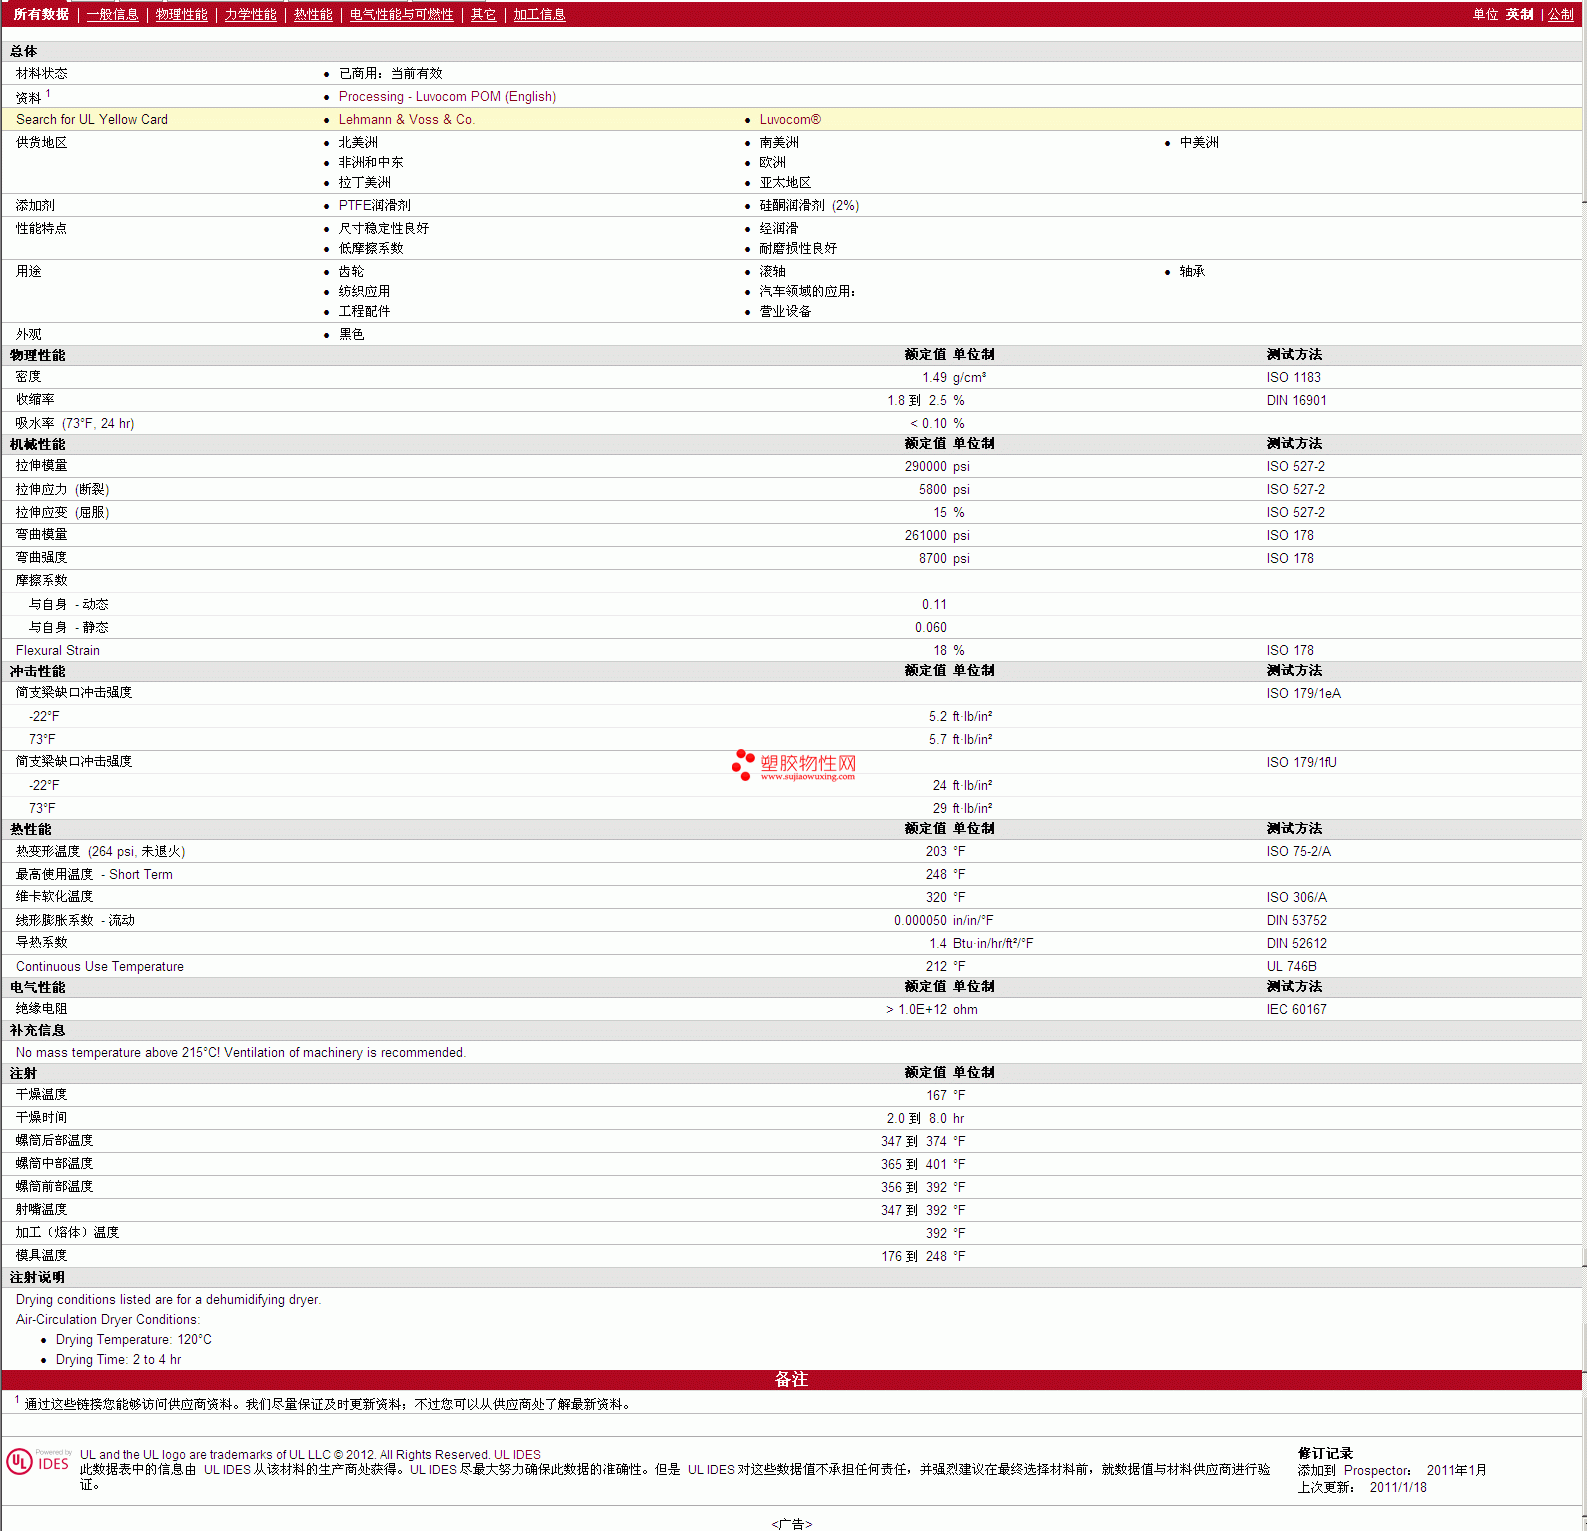The image size is (1587, 1531).
Task: Select the 汽车领域的应用 entry
Action: 807,291
